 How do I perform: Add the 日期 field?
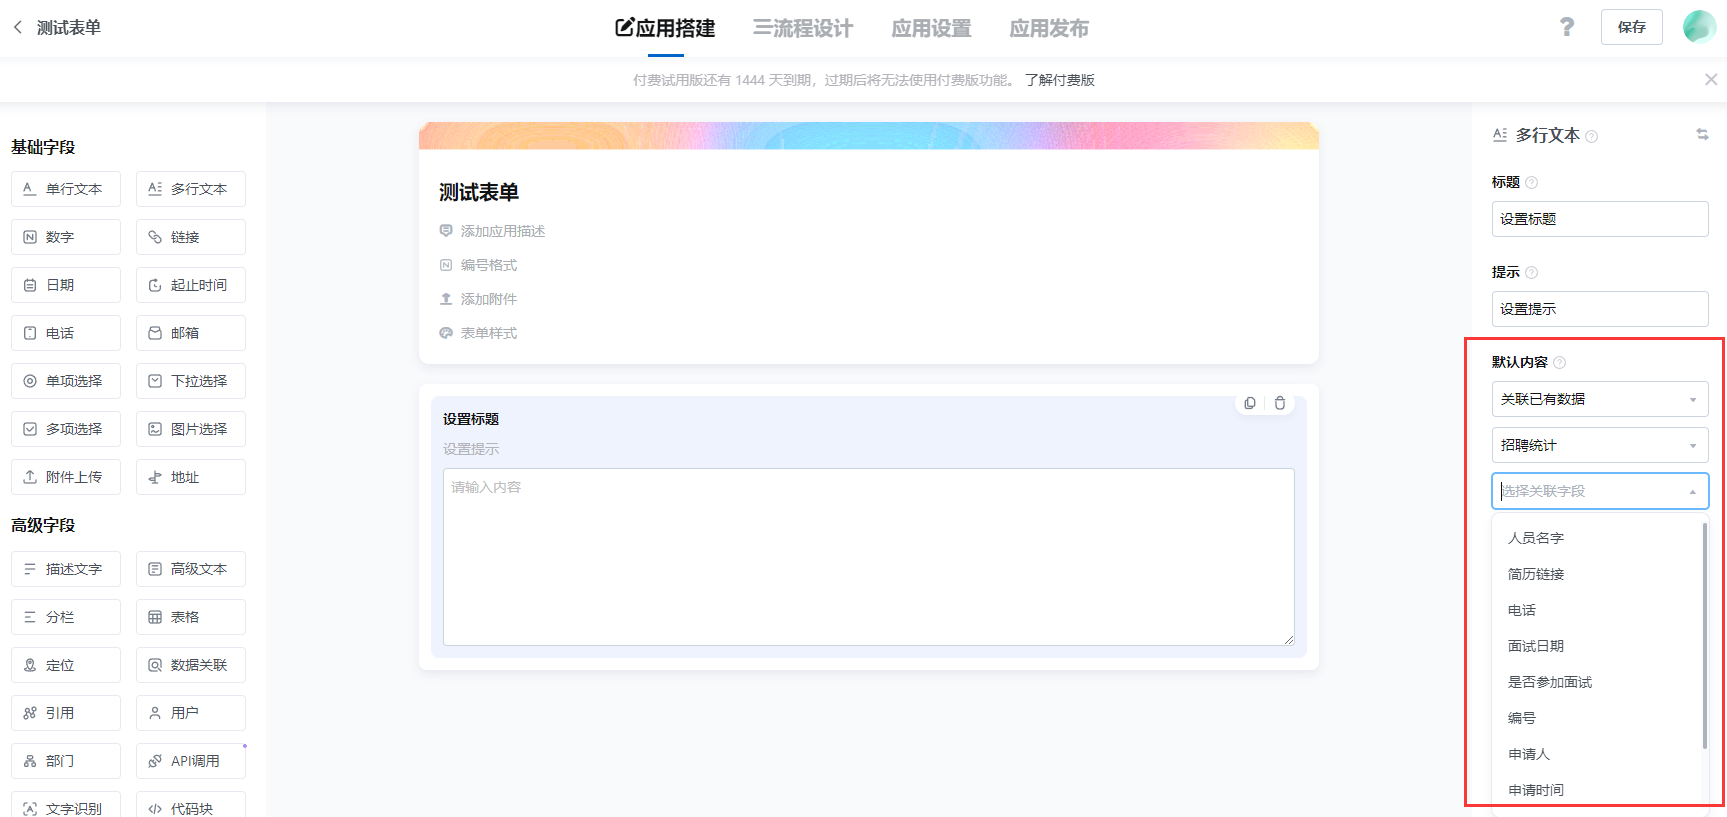click(66, 285)
